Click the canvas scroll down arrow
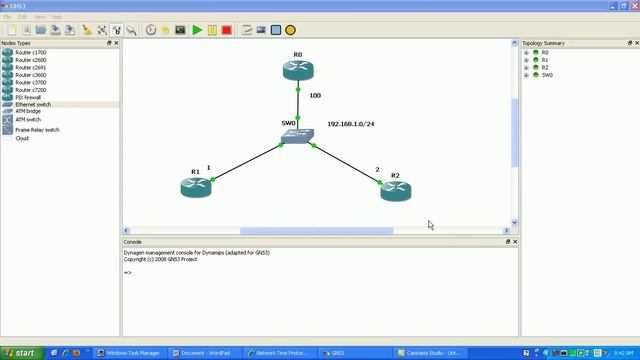This screenshot has width=640, height=360. coord(514,222)
